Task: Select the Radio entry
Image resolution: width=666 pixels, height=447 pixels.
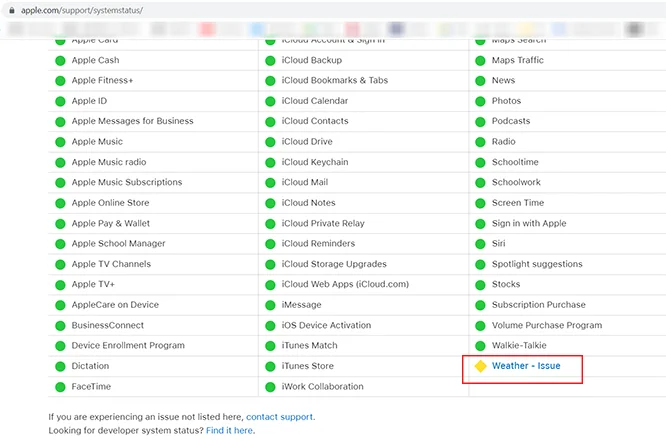Action: pos(503,141)
